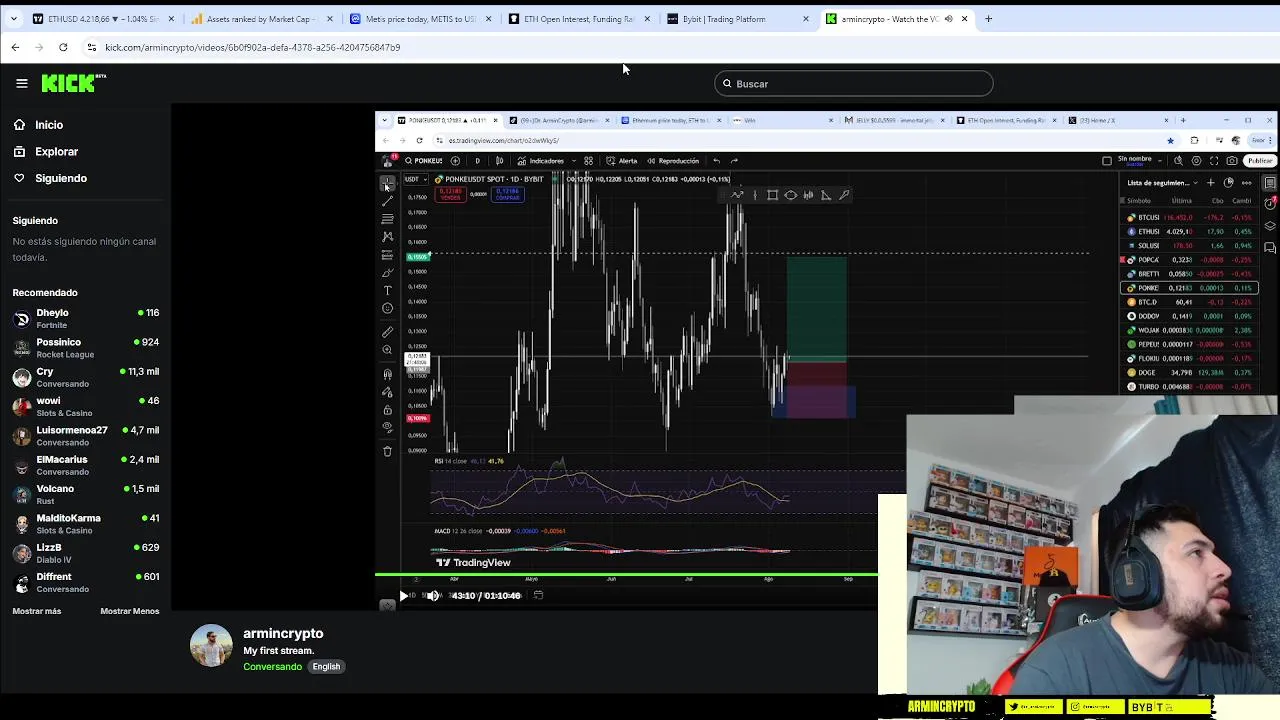The image size is (1280, 720).
Task: Select the brush tool in TradingView toolbar
Action: (388, 273)
